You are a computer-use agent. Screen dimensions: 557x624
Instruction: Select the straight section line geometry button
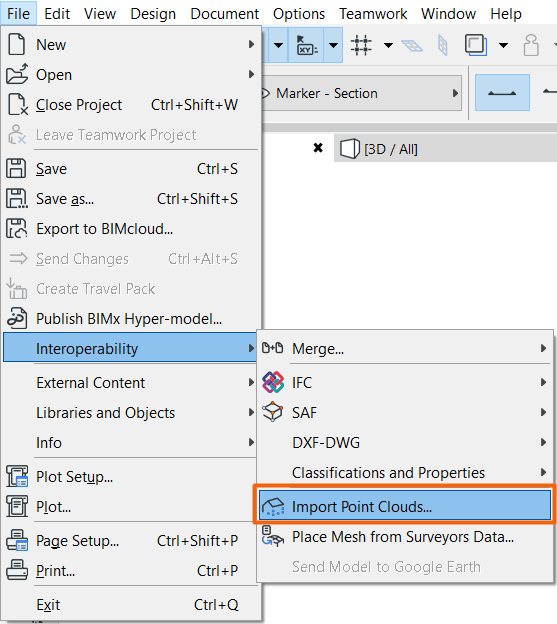[502, 93]
